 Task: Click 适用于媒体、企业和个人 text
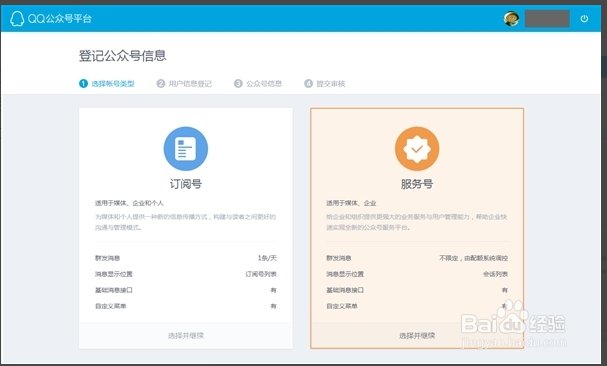(x=129, y=203)
